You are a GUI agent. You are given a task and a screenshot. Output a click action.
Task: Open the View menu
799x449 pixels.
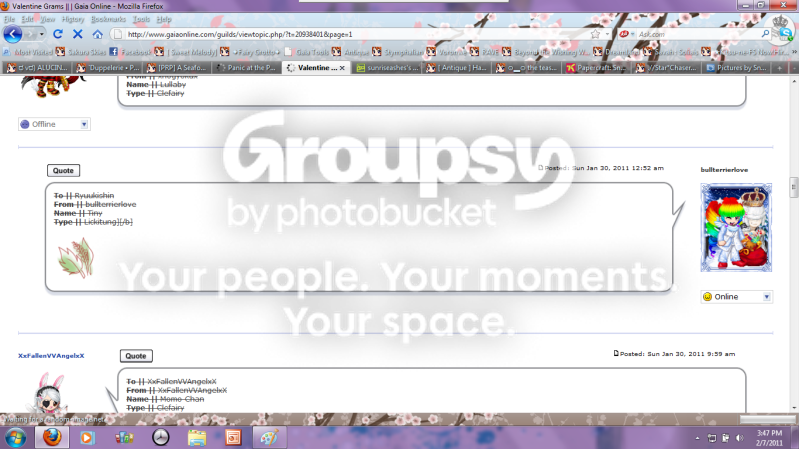point(47,19)
